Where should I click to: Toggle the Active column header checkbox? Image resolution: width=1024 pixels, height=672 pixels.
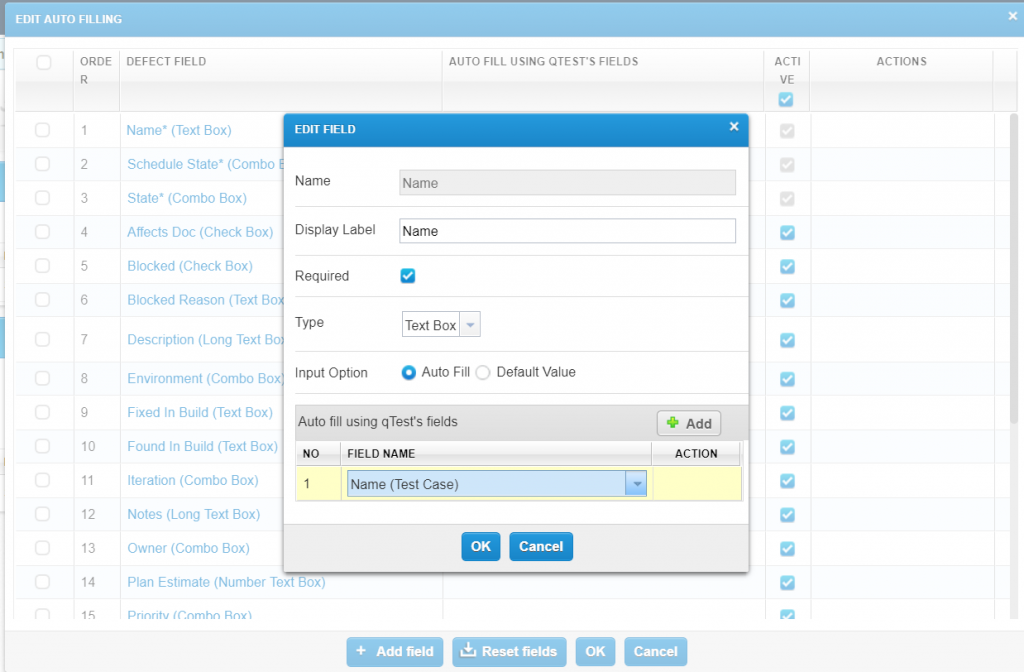click(786, 99)
